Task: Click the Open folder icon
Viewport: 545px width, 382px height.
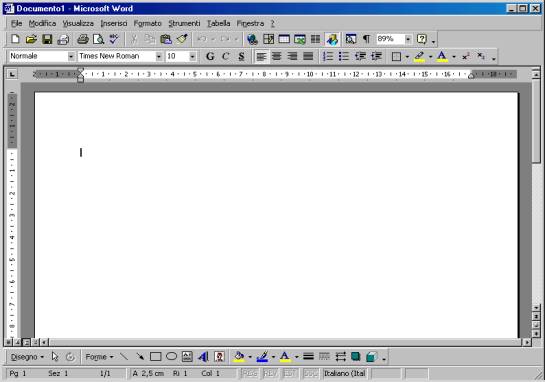Action: click(31, 39)
